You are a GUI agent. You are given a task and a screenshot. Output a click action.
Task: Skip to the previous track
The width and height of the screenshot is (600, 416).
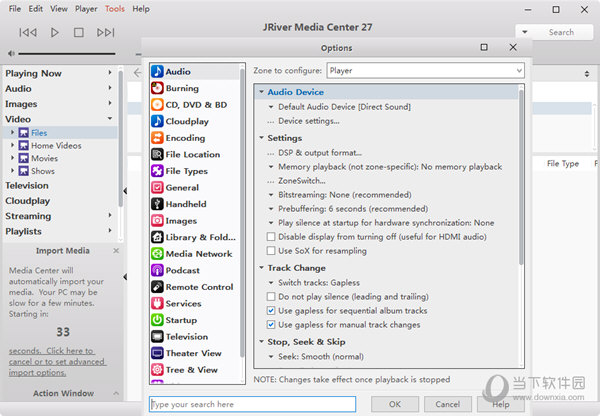(28, 33)
